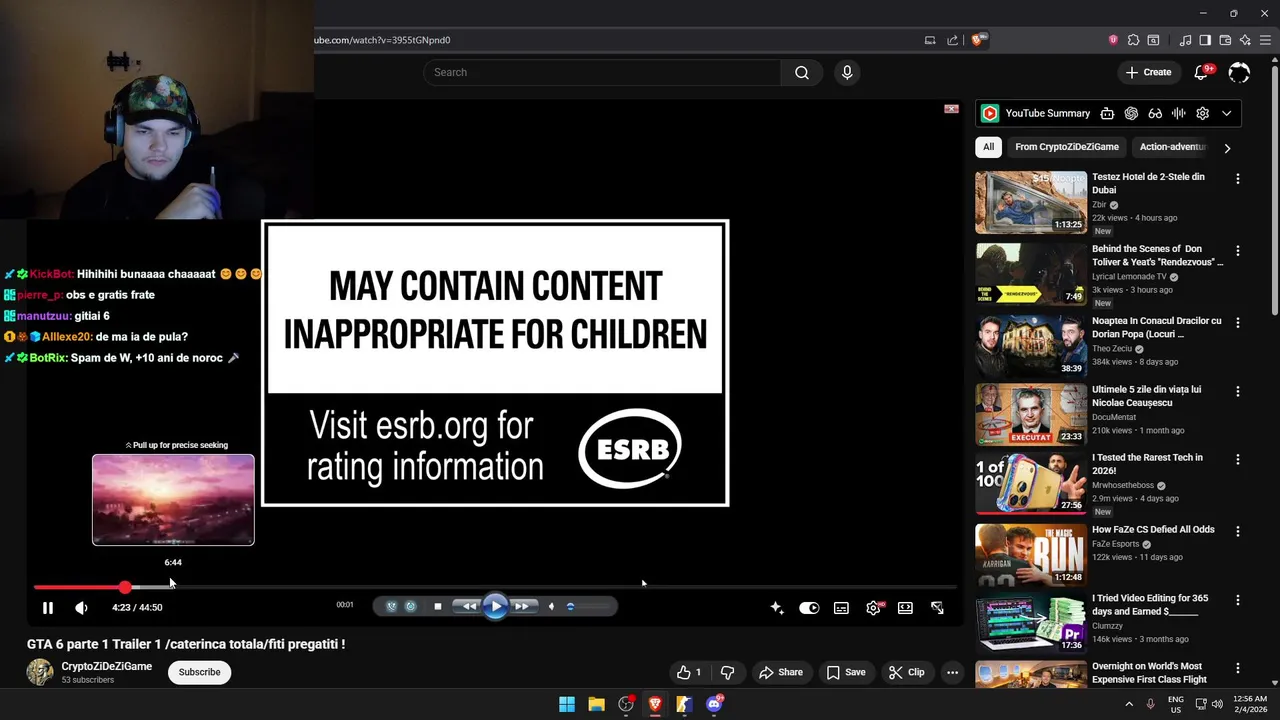
Task: Open more actions ellipsis below video
Action: (x=952, y=672)
